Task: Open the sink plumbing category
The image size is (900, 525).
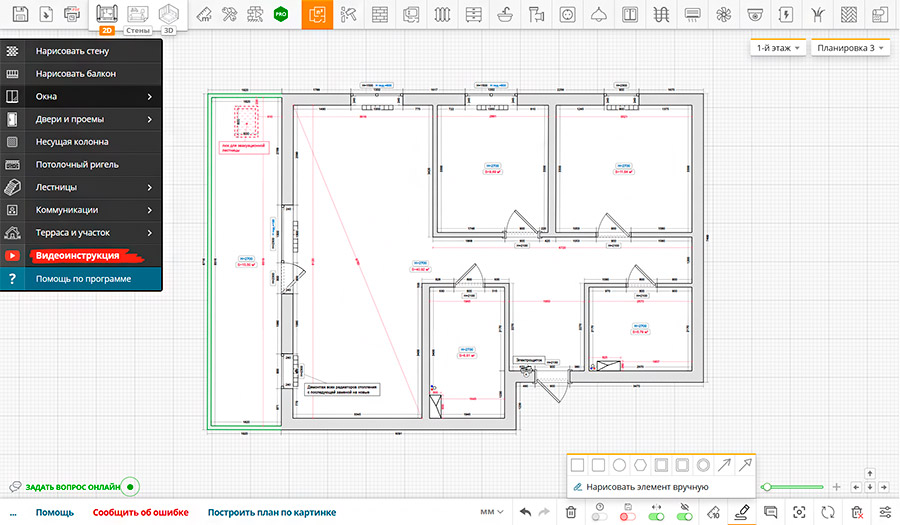Action: pos(505,14)
